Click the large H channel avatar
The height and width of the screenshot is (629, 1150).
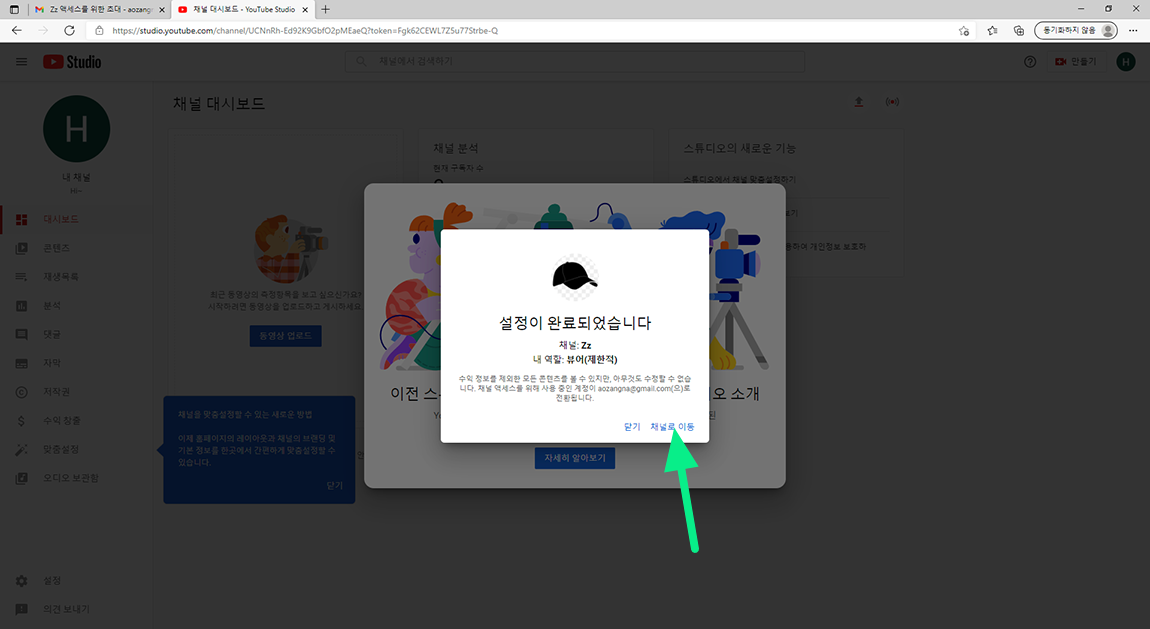(x=76, y=129)
